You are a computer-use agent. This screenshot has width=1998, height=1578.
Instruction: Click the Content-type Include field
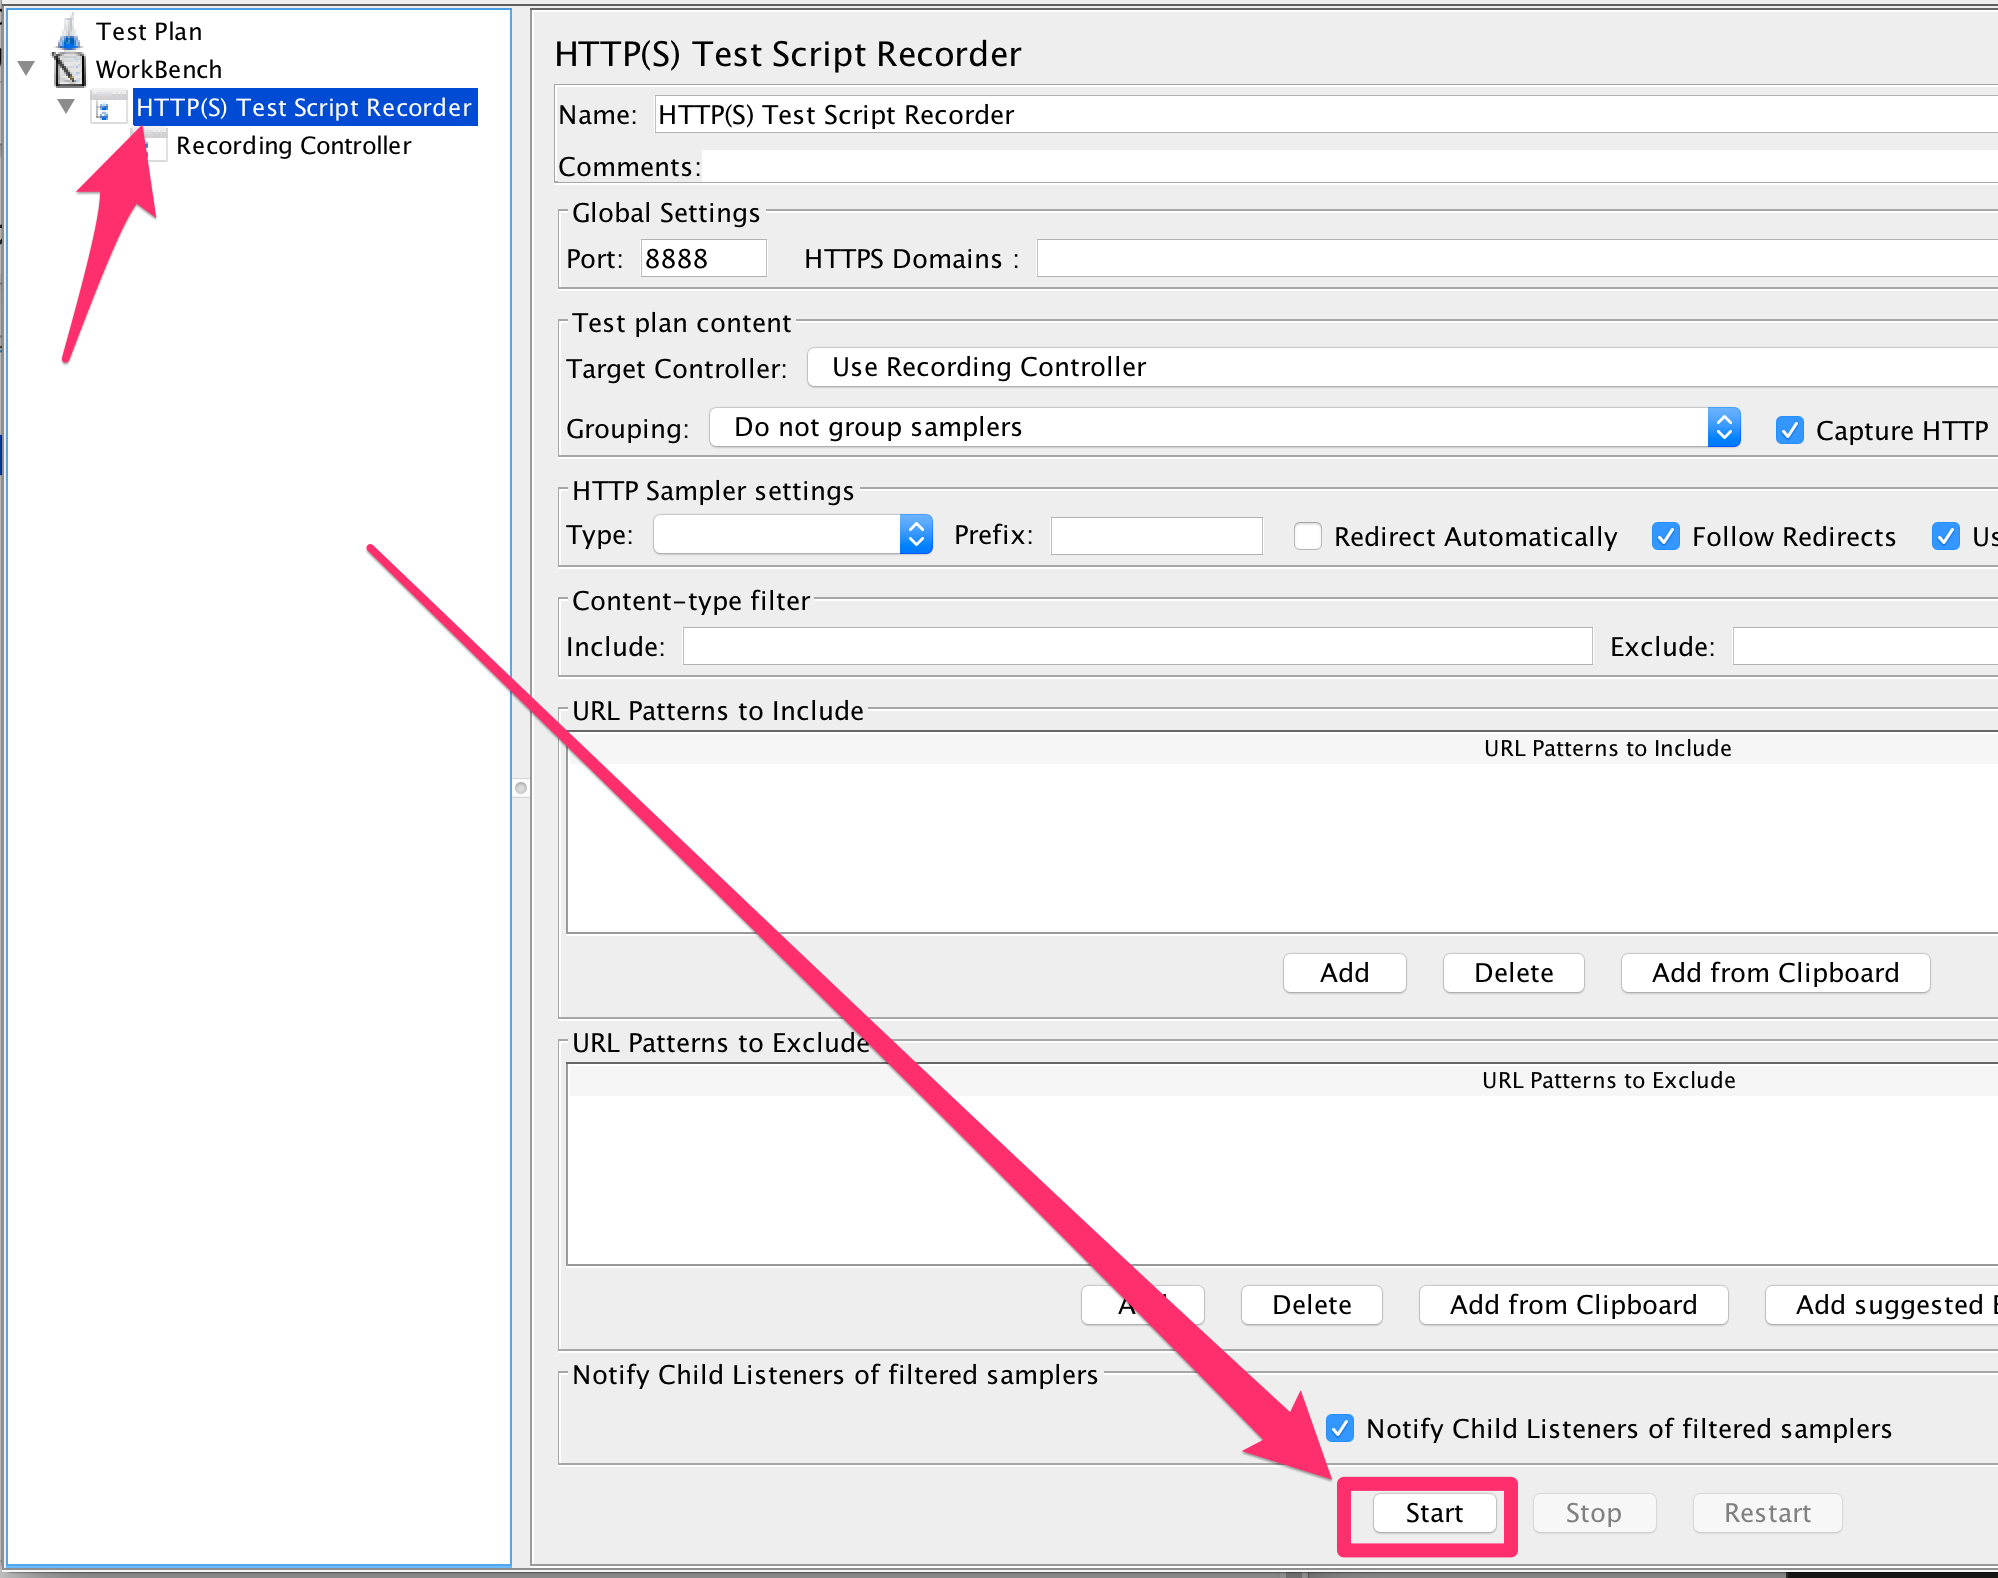point(1137,646)
